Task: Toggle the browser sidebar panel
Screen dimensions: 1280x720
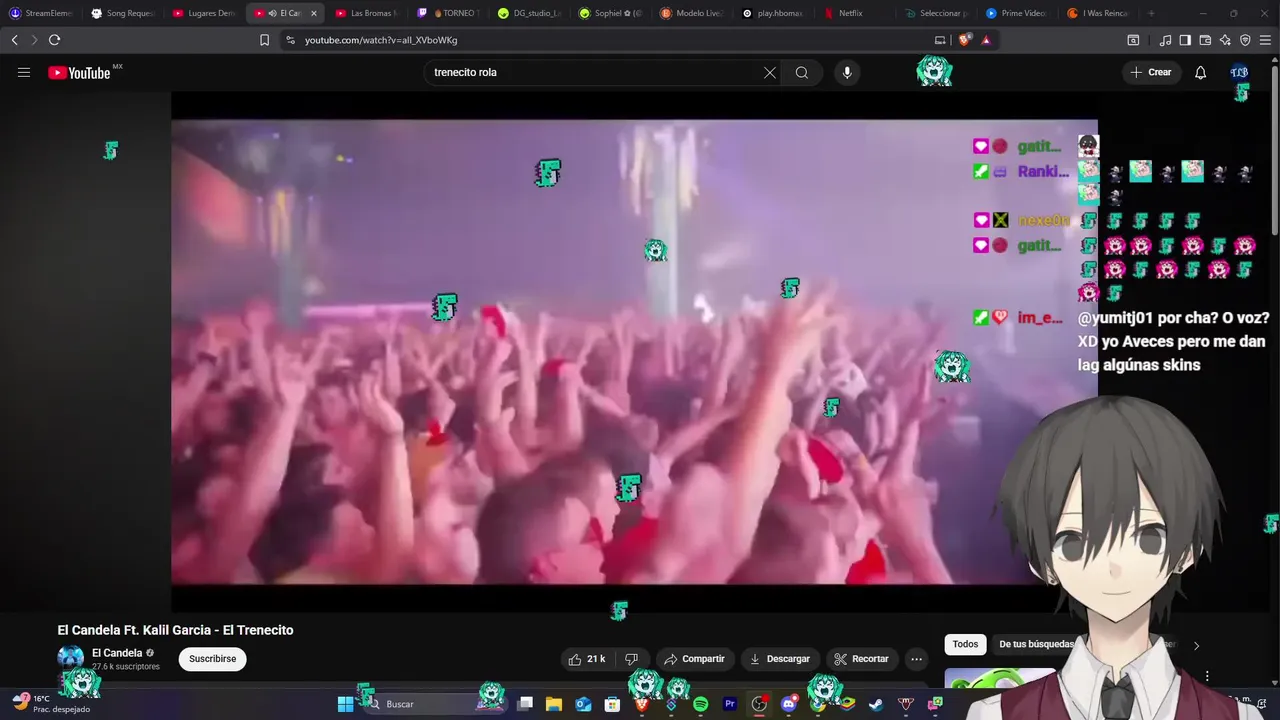Action: pyautogui.click(x=1185, y=40)
